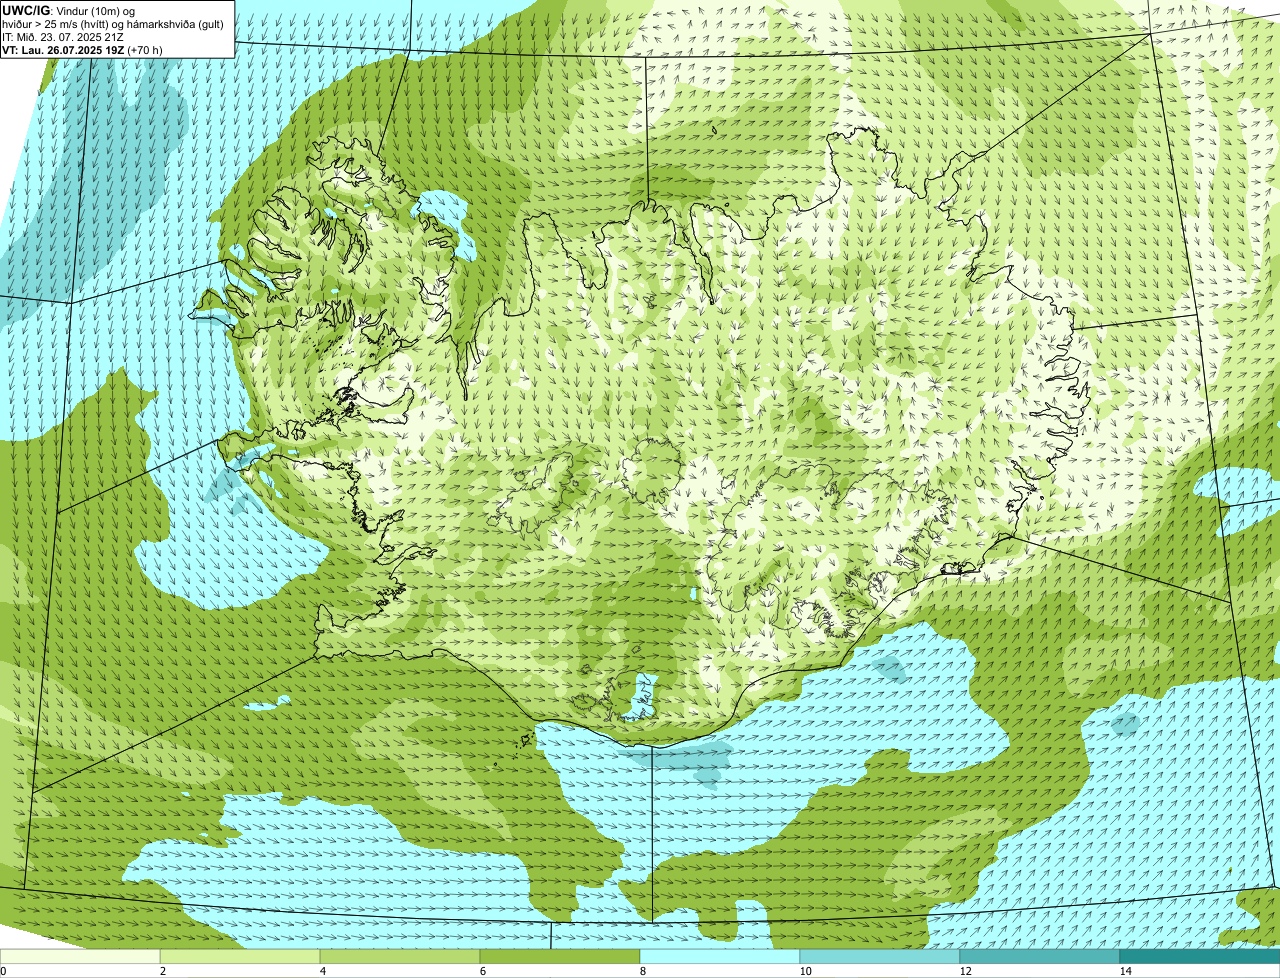
Task: Click the line "hviður > 25 m/s (hvítt)"
Action: [59, 23]
